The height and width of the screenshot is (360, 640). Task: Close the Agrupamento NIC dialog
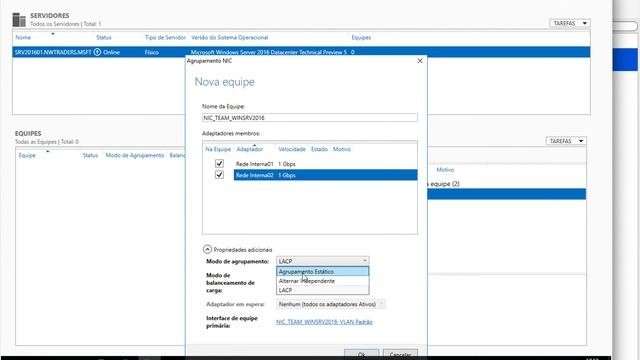pyautogui.click(x=420, y=61)
